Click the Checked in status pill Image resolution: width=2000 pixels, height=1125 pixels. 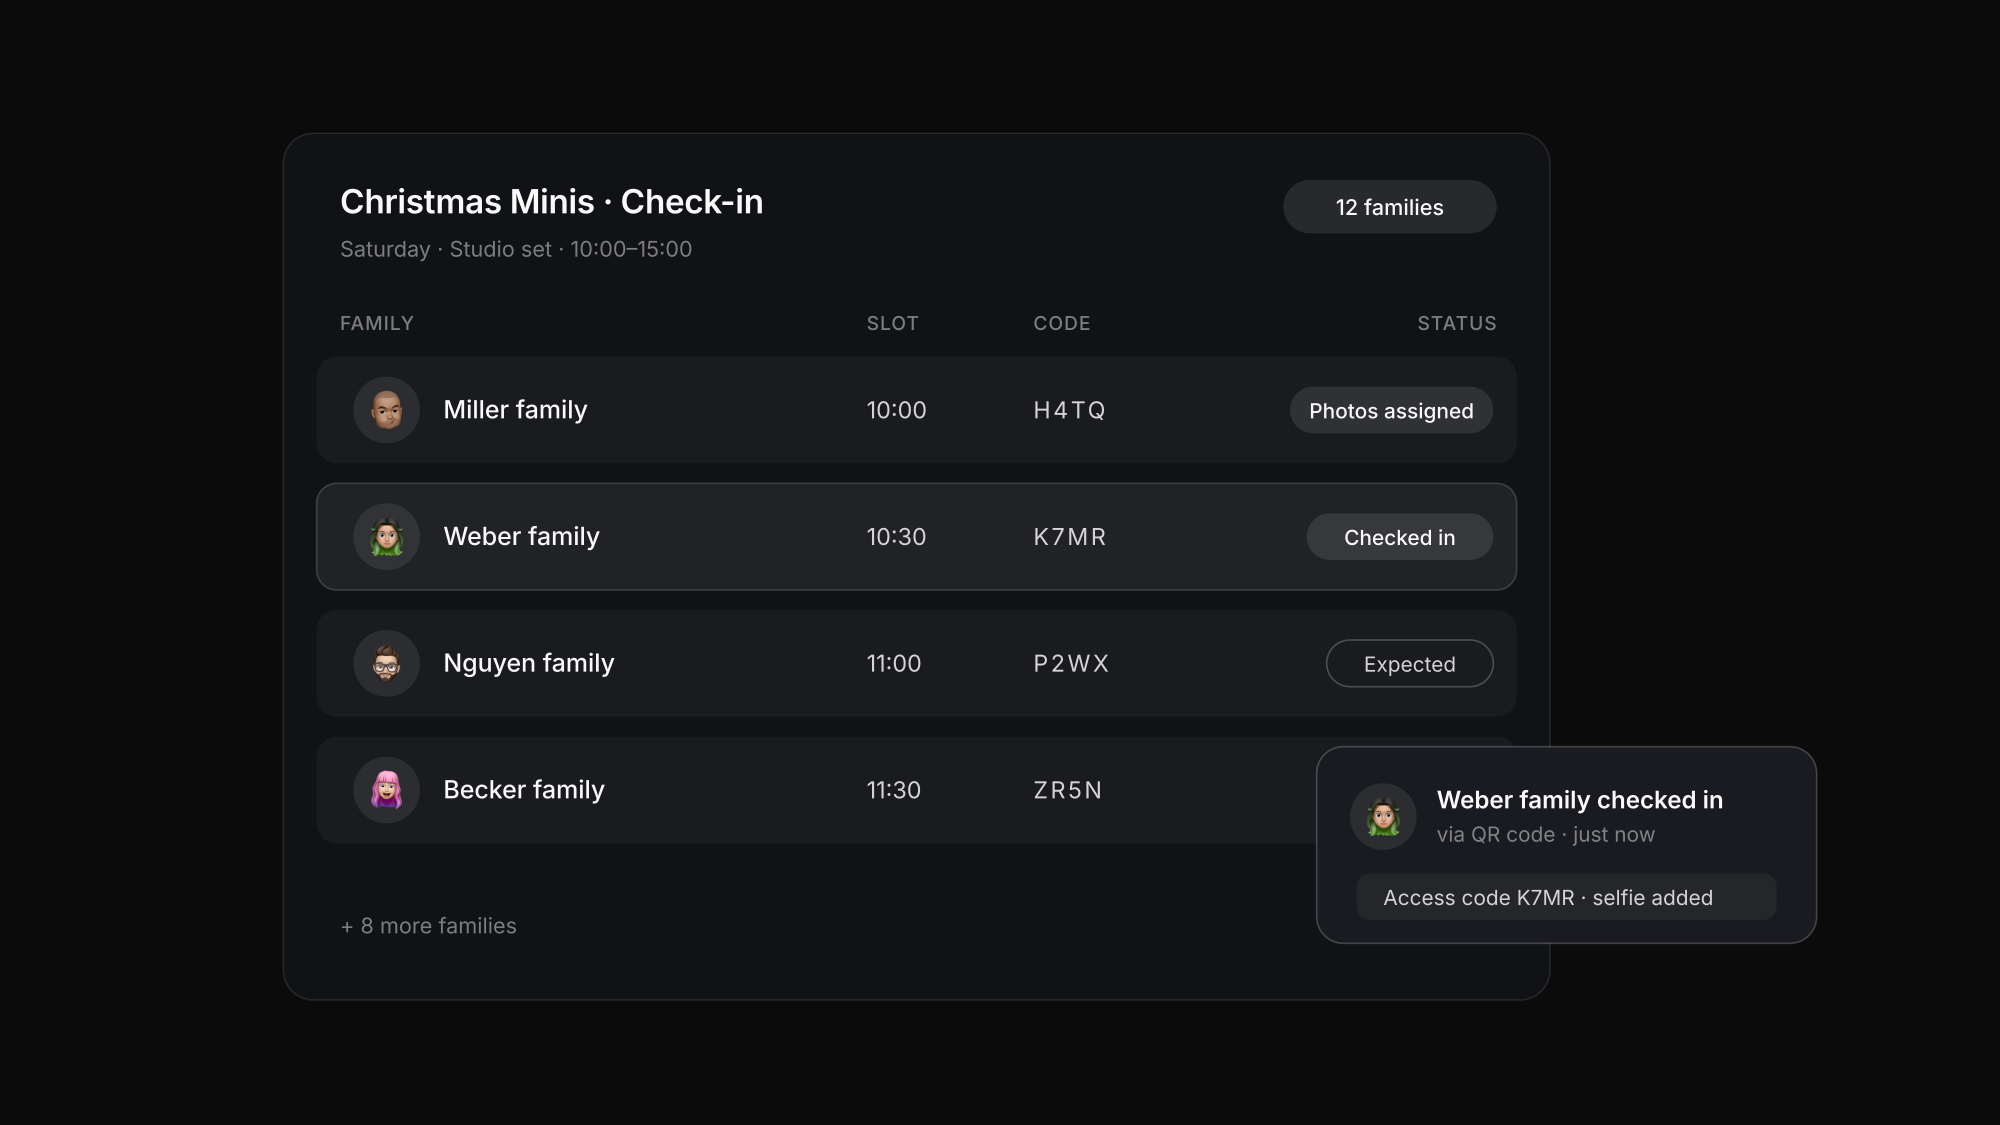(x=1399, y=537)
